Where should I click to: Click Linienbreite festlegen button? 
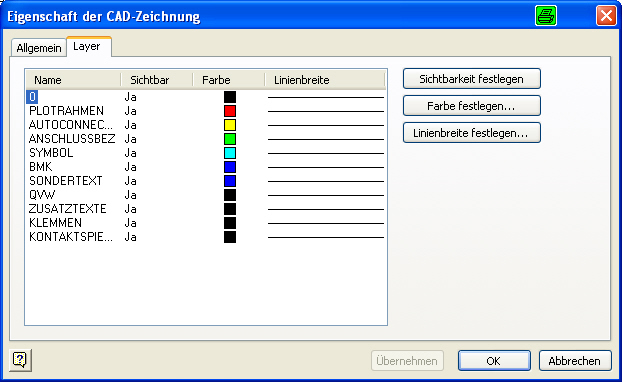click(471, 133)
